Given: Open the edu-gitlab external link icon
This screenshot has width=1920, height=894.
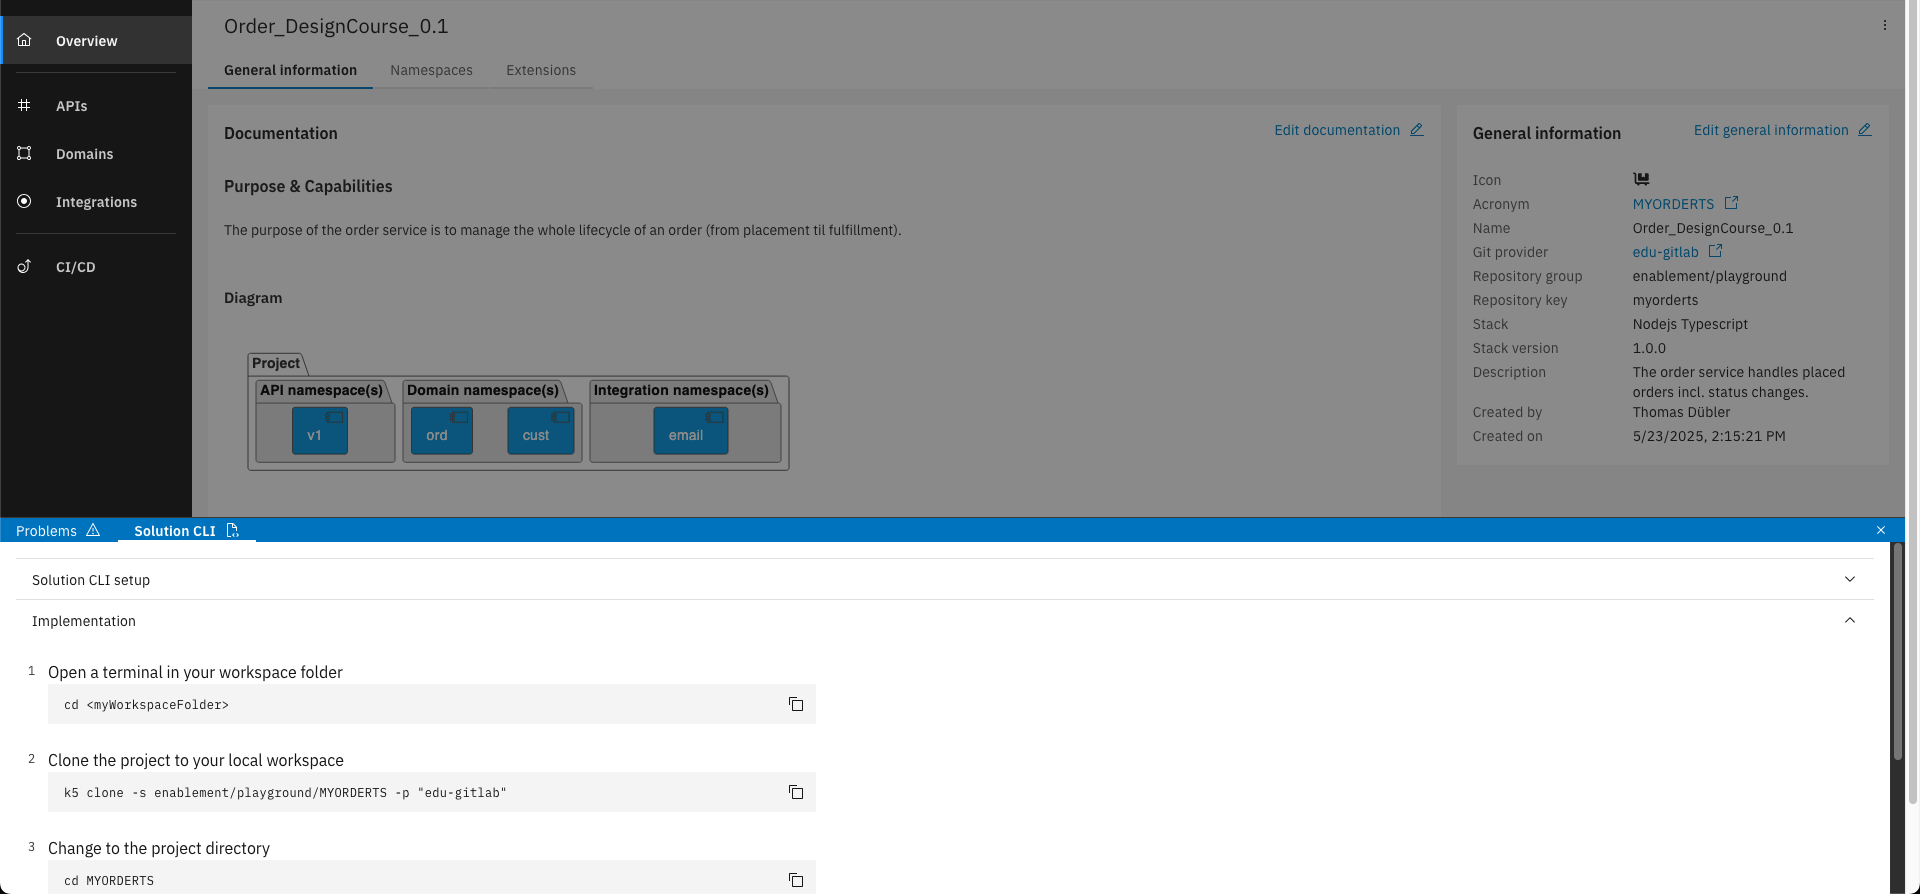Looking at the screenshot, I should click(x=1715, y=251).
